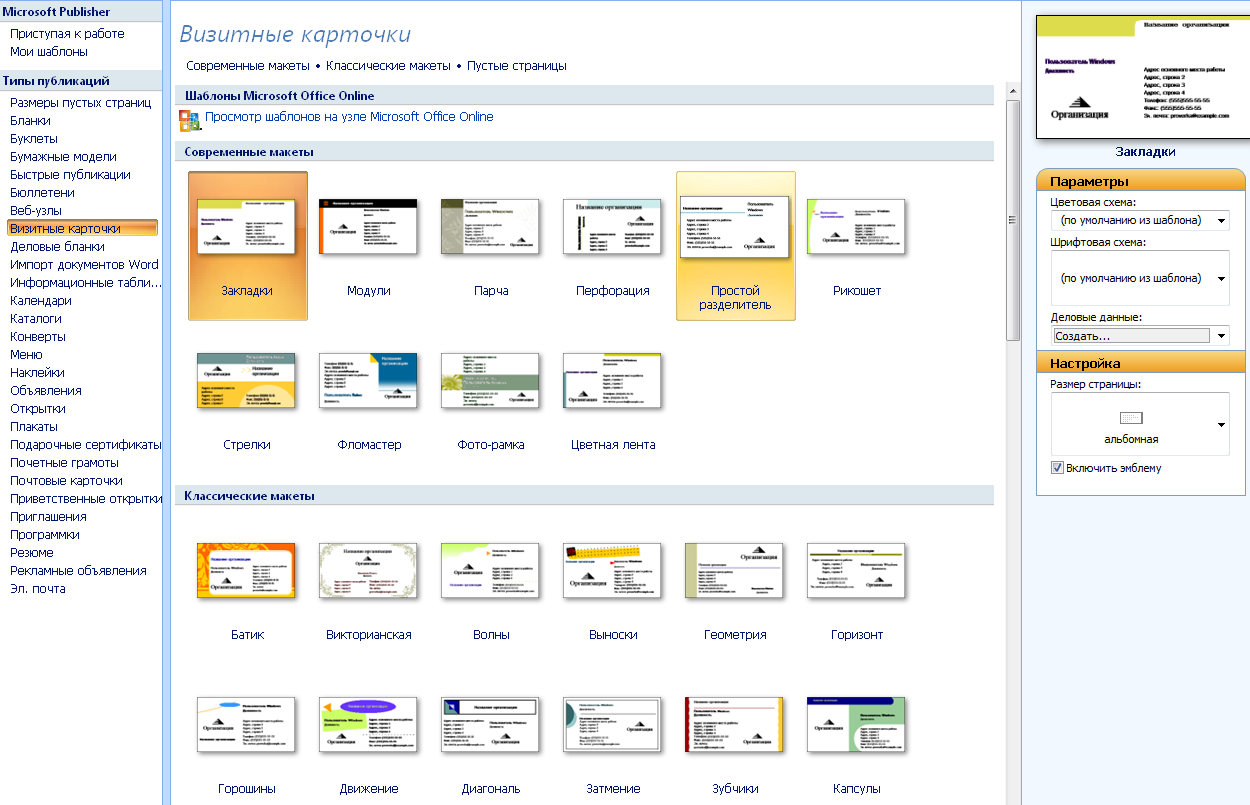Open the Цветовая схема dropdown
The width and height of the screenshot is (1250, 805).
pyautogui.click(x=1140, y=220)
